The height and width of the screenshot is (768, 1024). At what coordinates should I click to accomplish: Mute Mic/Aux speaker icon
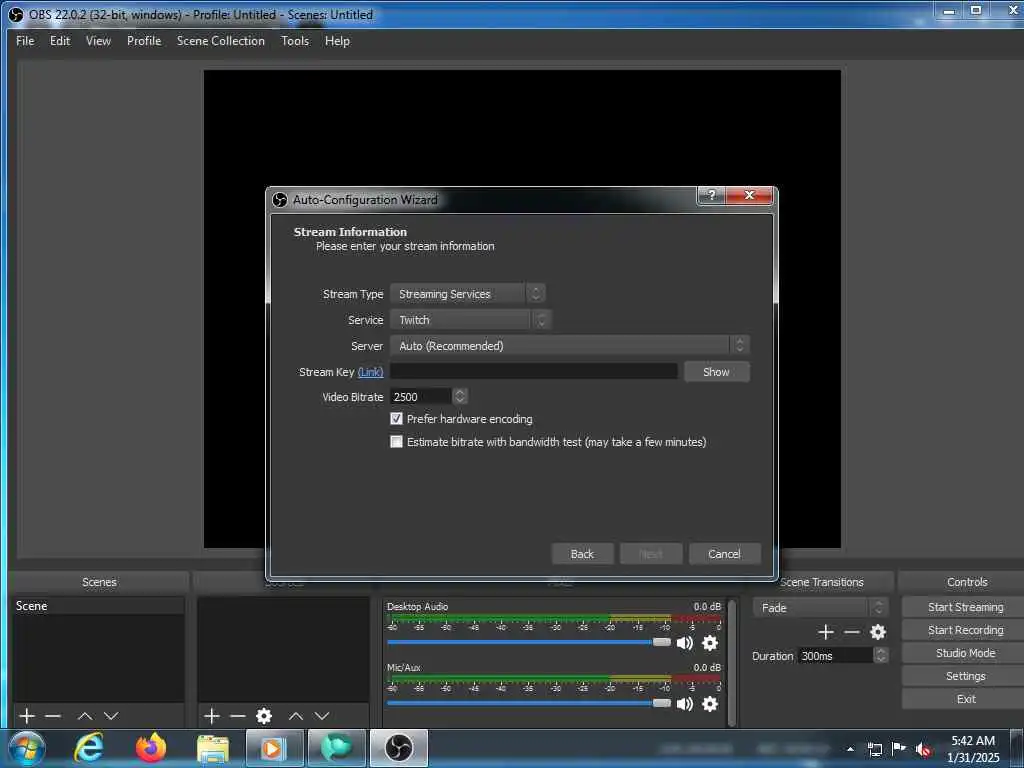[x=684, y=704]
